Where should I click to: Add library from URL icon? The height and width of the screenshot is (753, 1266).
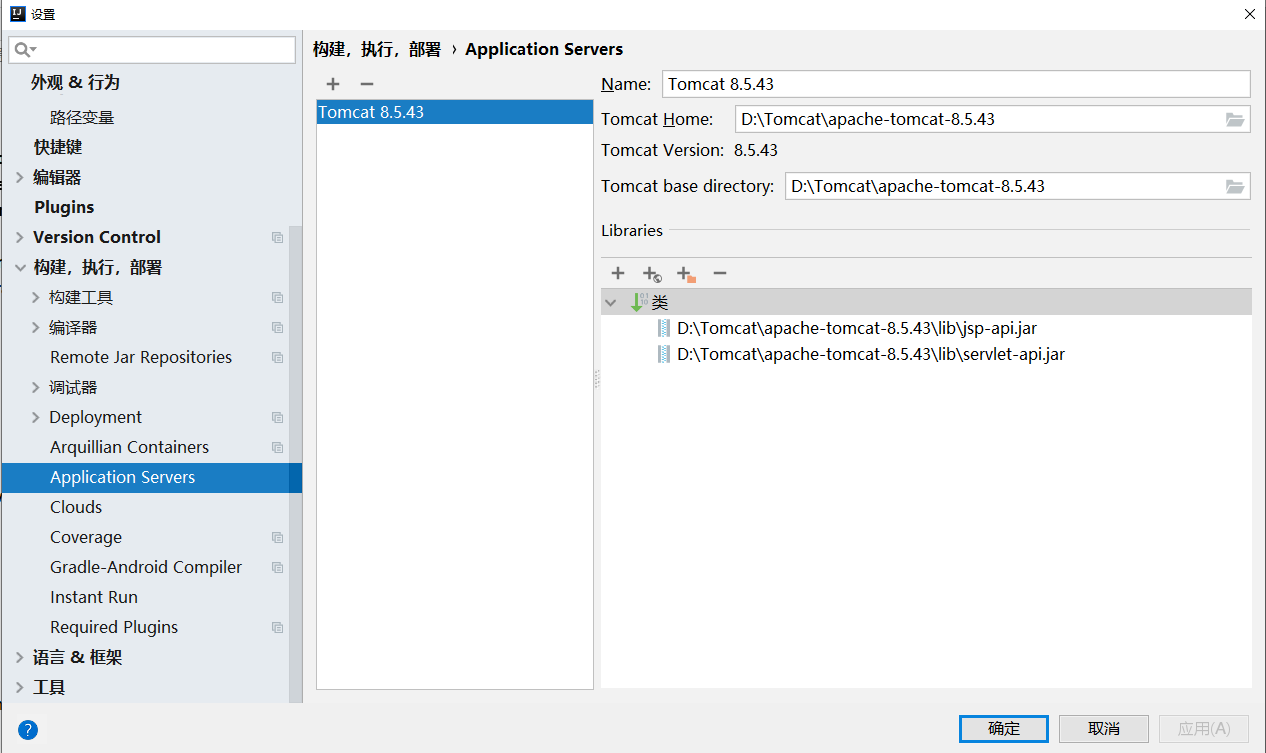(x=652, y=274)
